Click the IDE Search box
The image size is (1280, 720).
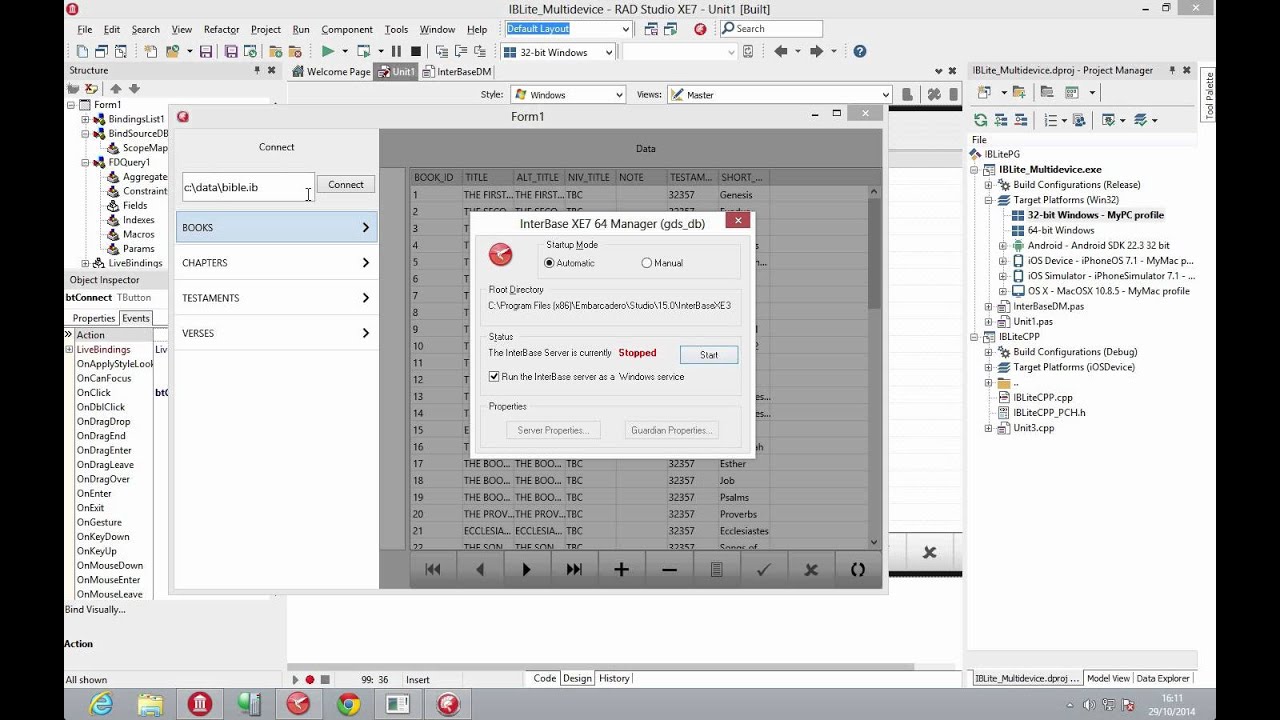point(771,29)
